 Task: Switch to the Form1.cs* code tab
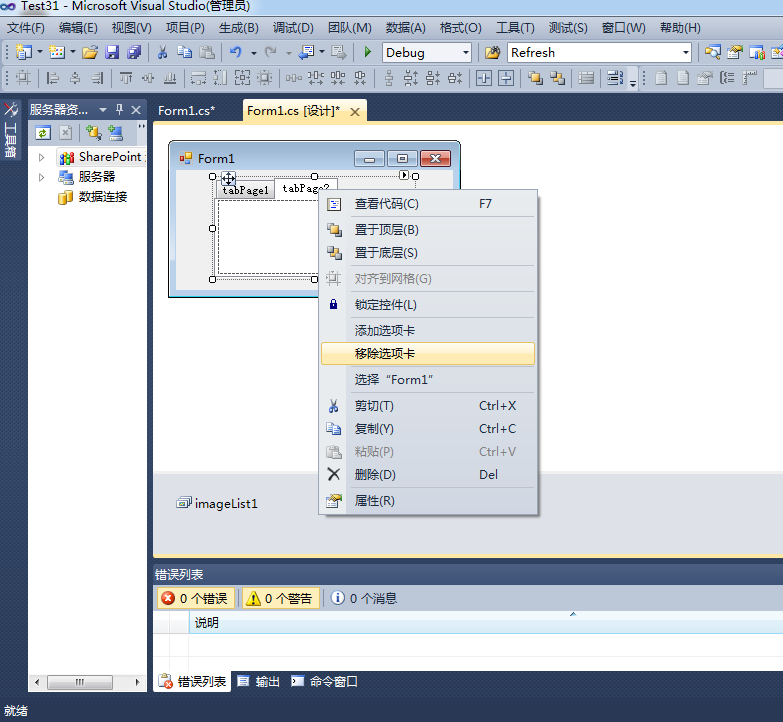point(187,110)
